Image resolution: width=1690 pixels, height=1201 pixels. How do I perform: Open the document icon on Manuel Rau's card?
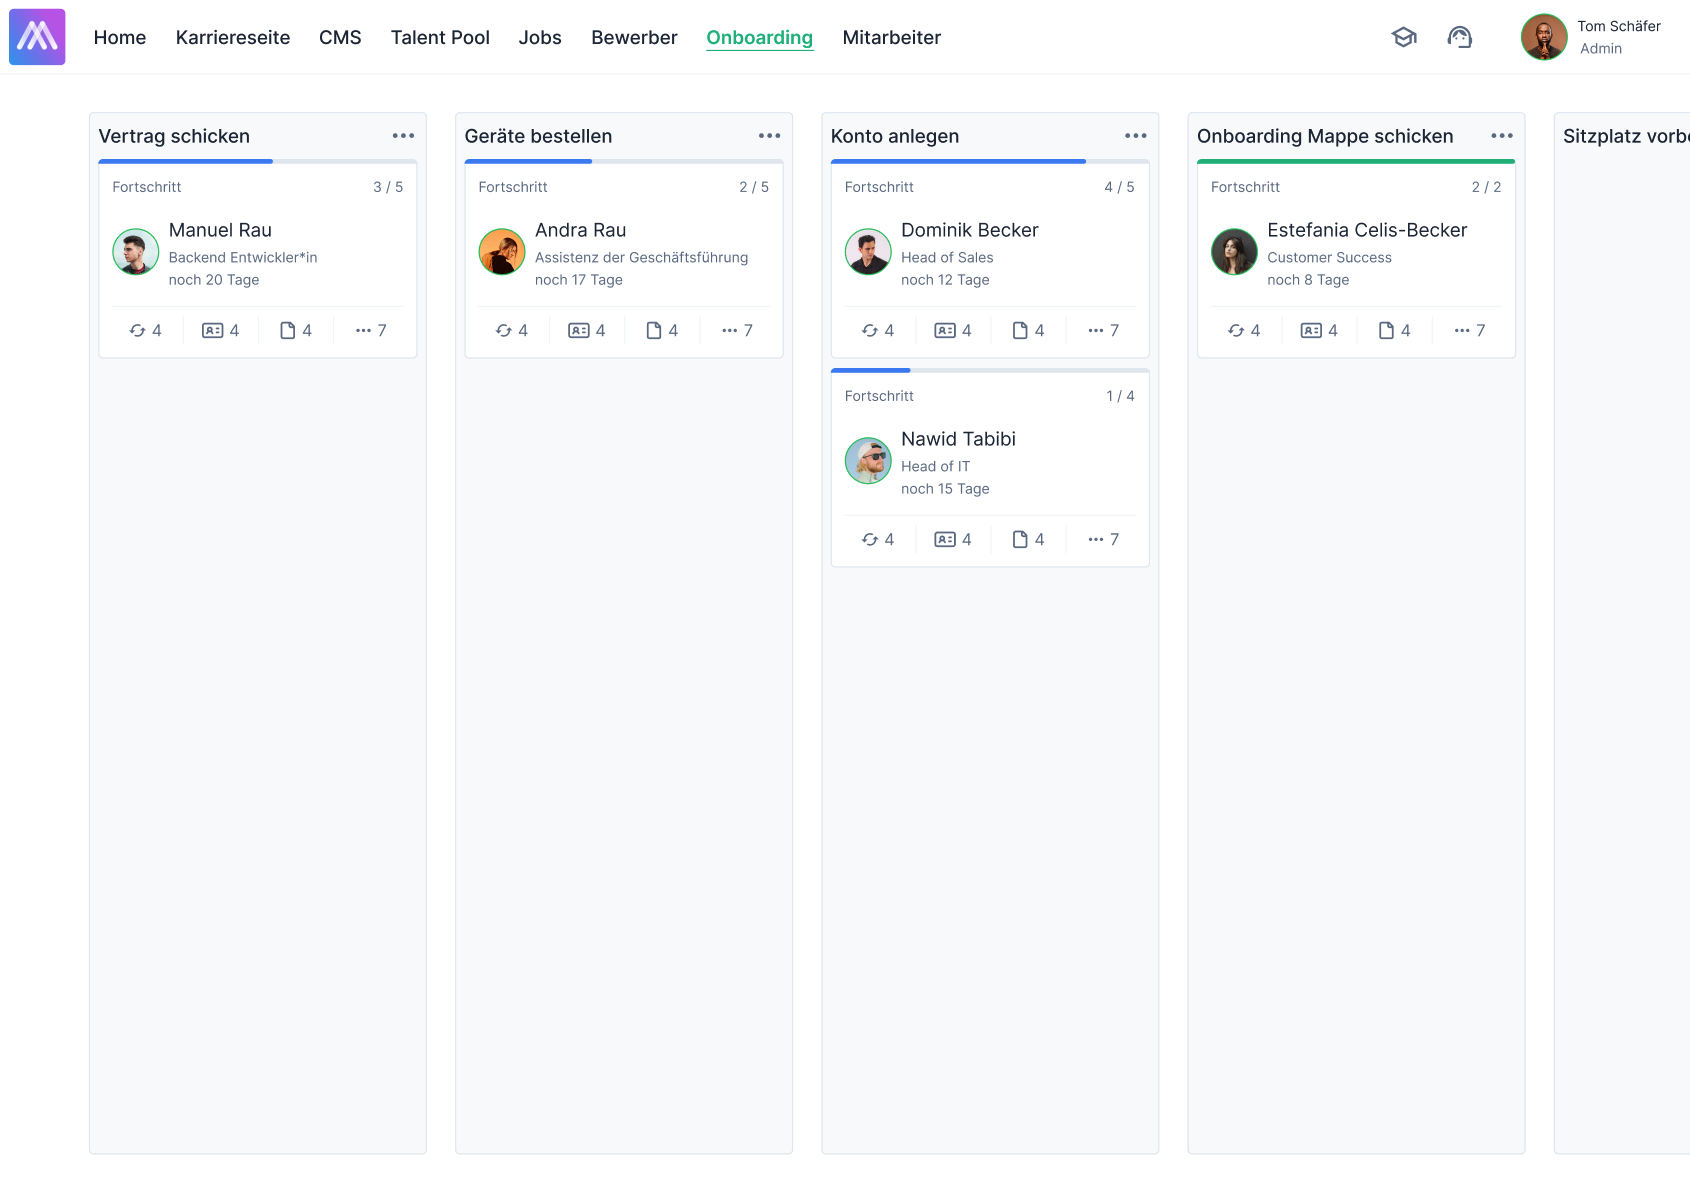pyautogui.click(x=289, y=329)
